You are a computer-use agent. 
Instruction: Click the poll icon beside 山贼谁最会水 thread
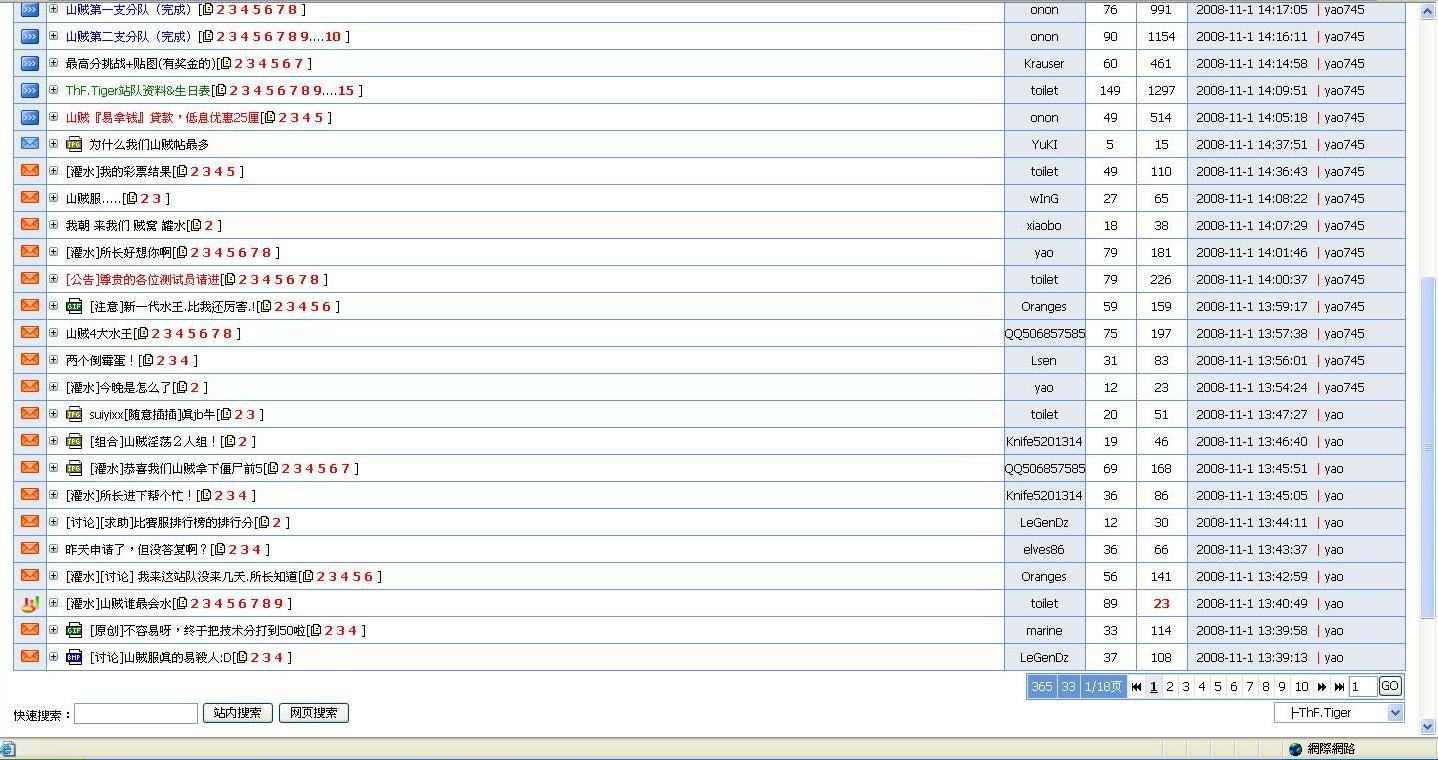pyautogui.click(x=30, y=603)
